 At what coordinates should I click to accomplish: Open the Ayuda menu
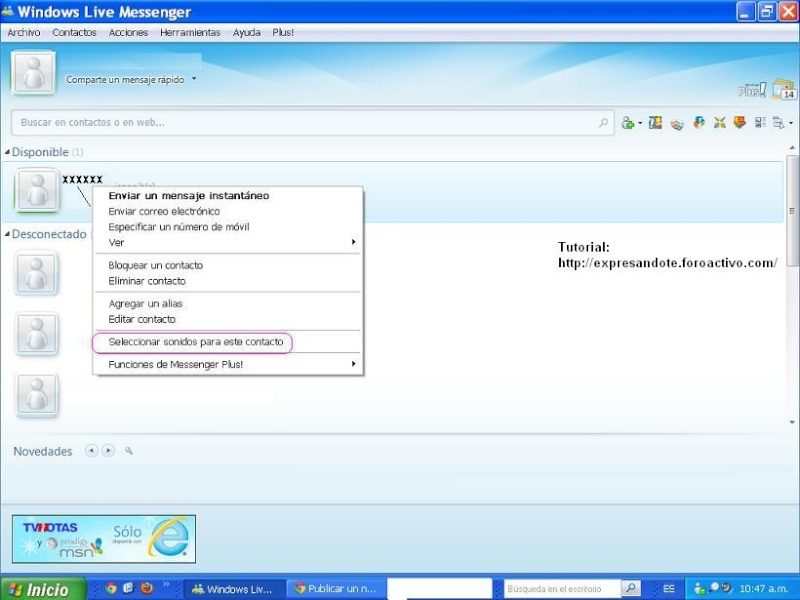pos(246,33)
